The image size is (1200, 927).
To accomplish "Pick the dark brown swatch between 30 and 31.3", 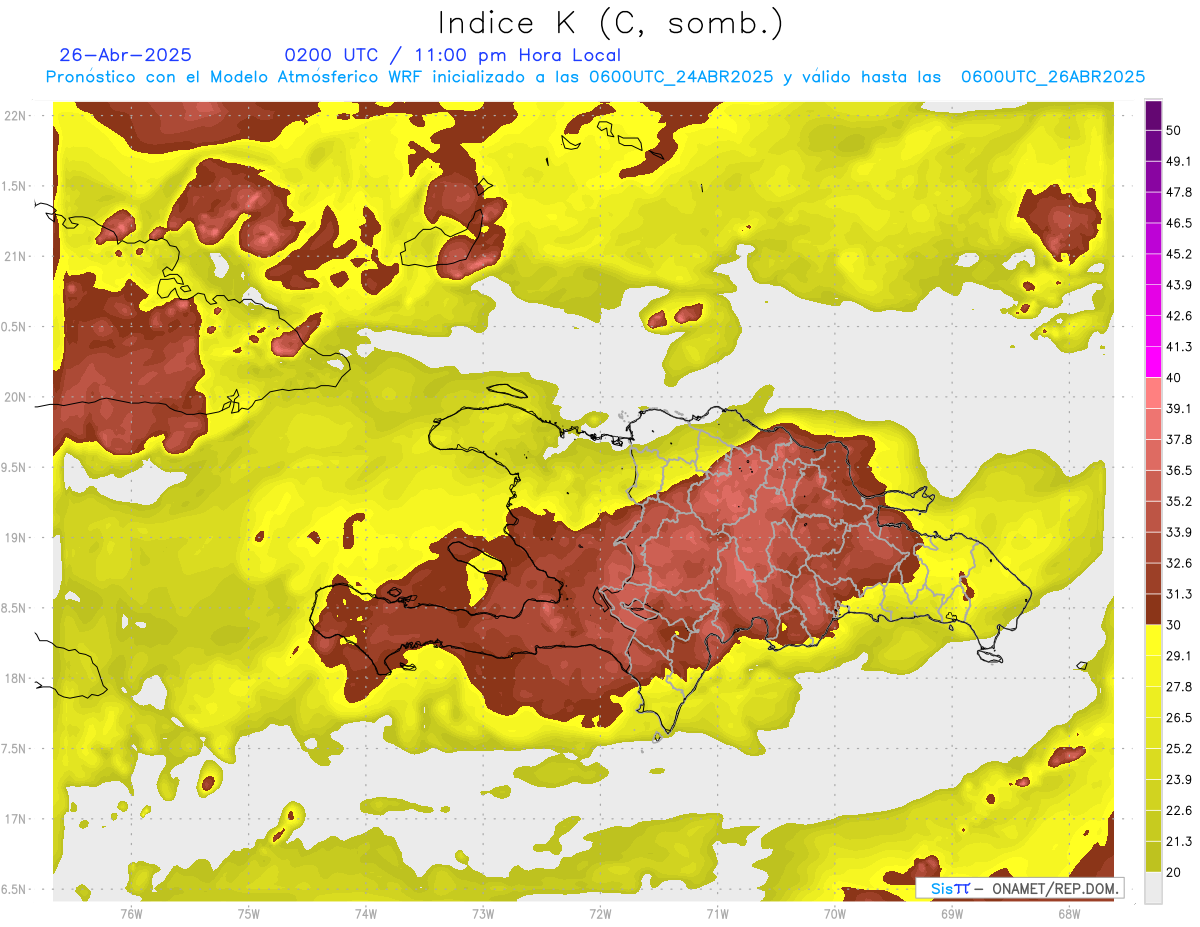I will (1153, 609).
